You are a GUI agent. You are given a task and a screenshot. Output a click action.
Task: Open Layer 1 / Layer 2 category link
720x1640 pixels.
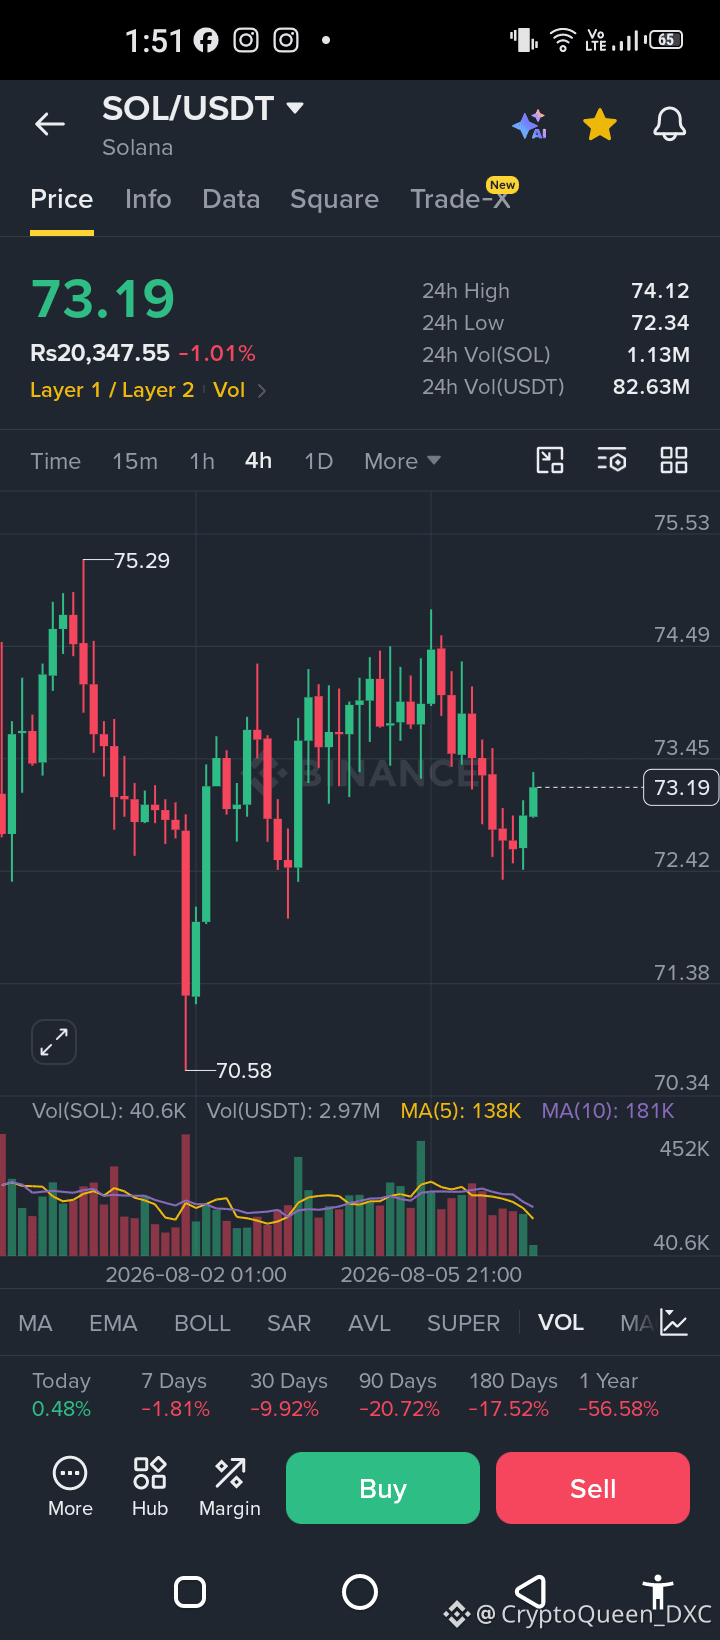(x=112, y=390)
